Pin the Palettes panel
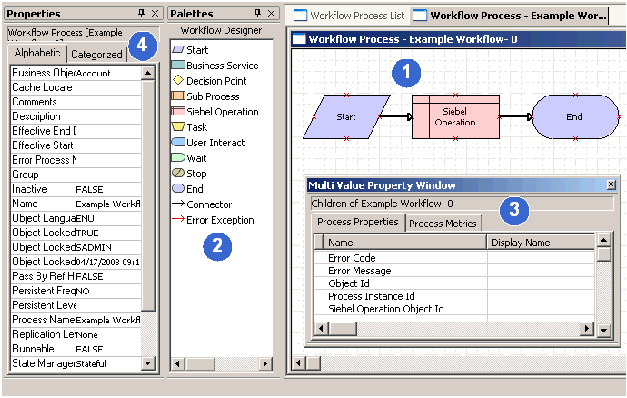The width and height of the screenshot is (627, 398). [258, 13]
